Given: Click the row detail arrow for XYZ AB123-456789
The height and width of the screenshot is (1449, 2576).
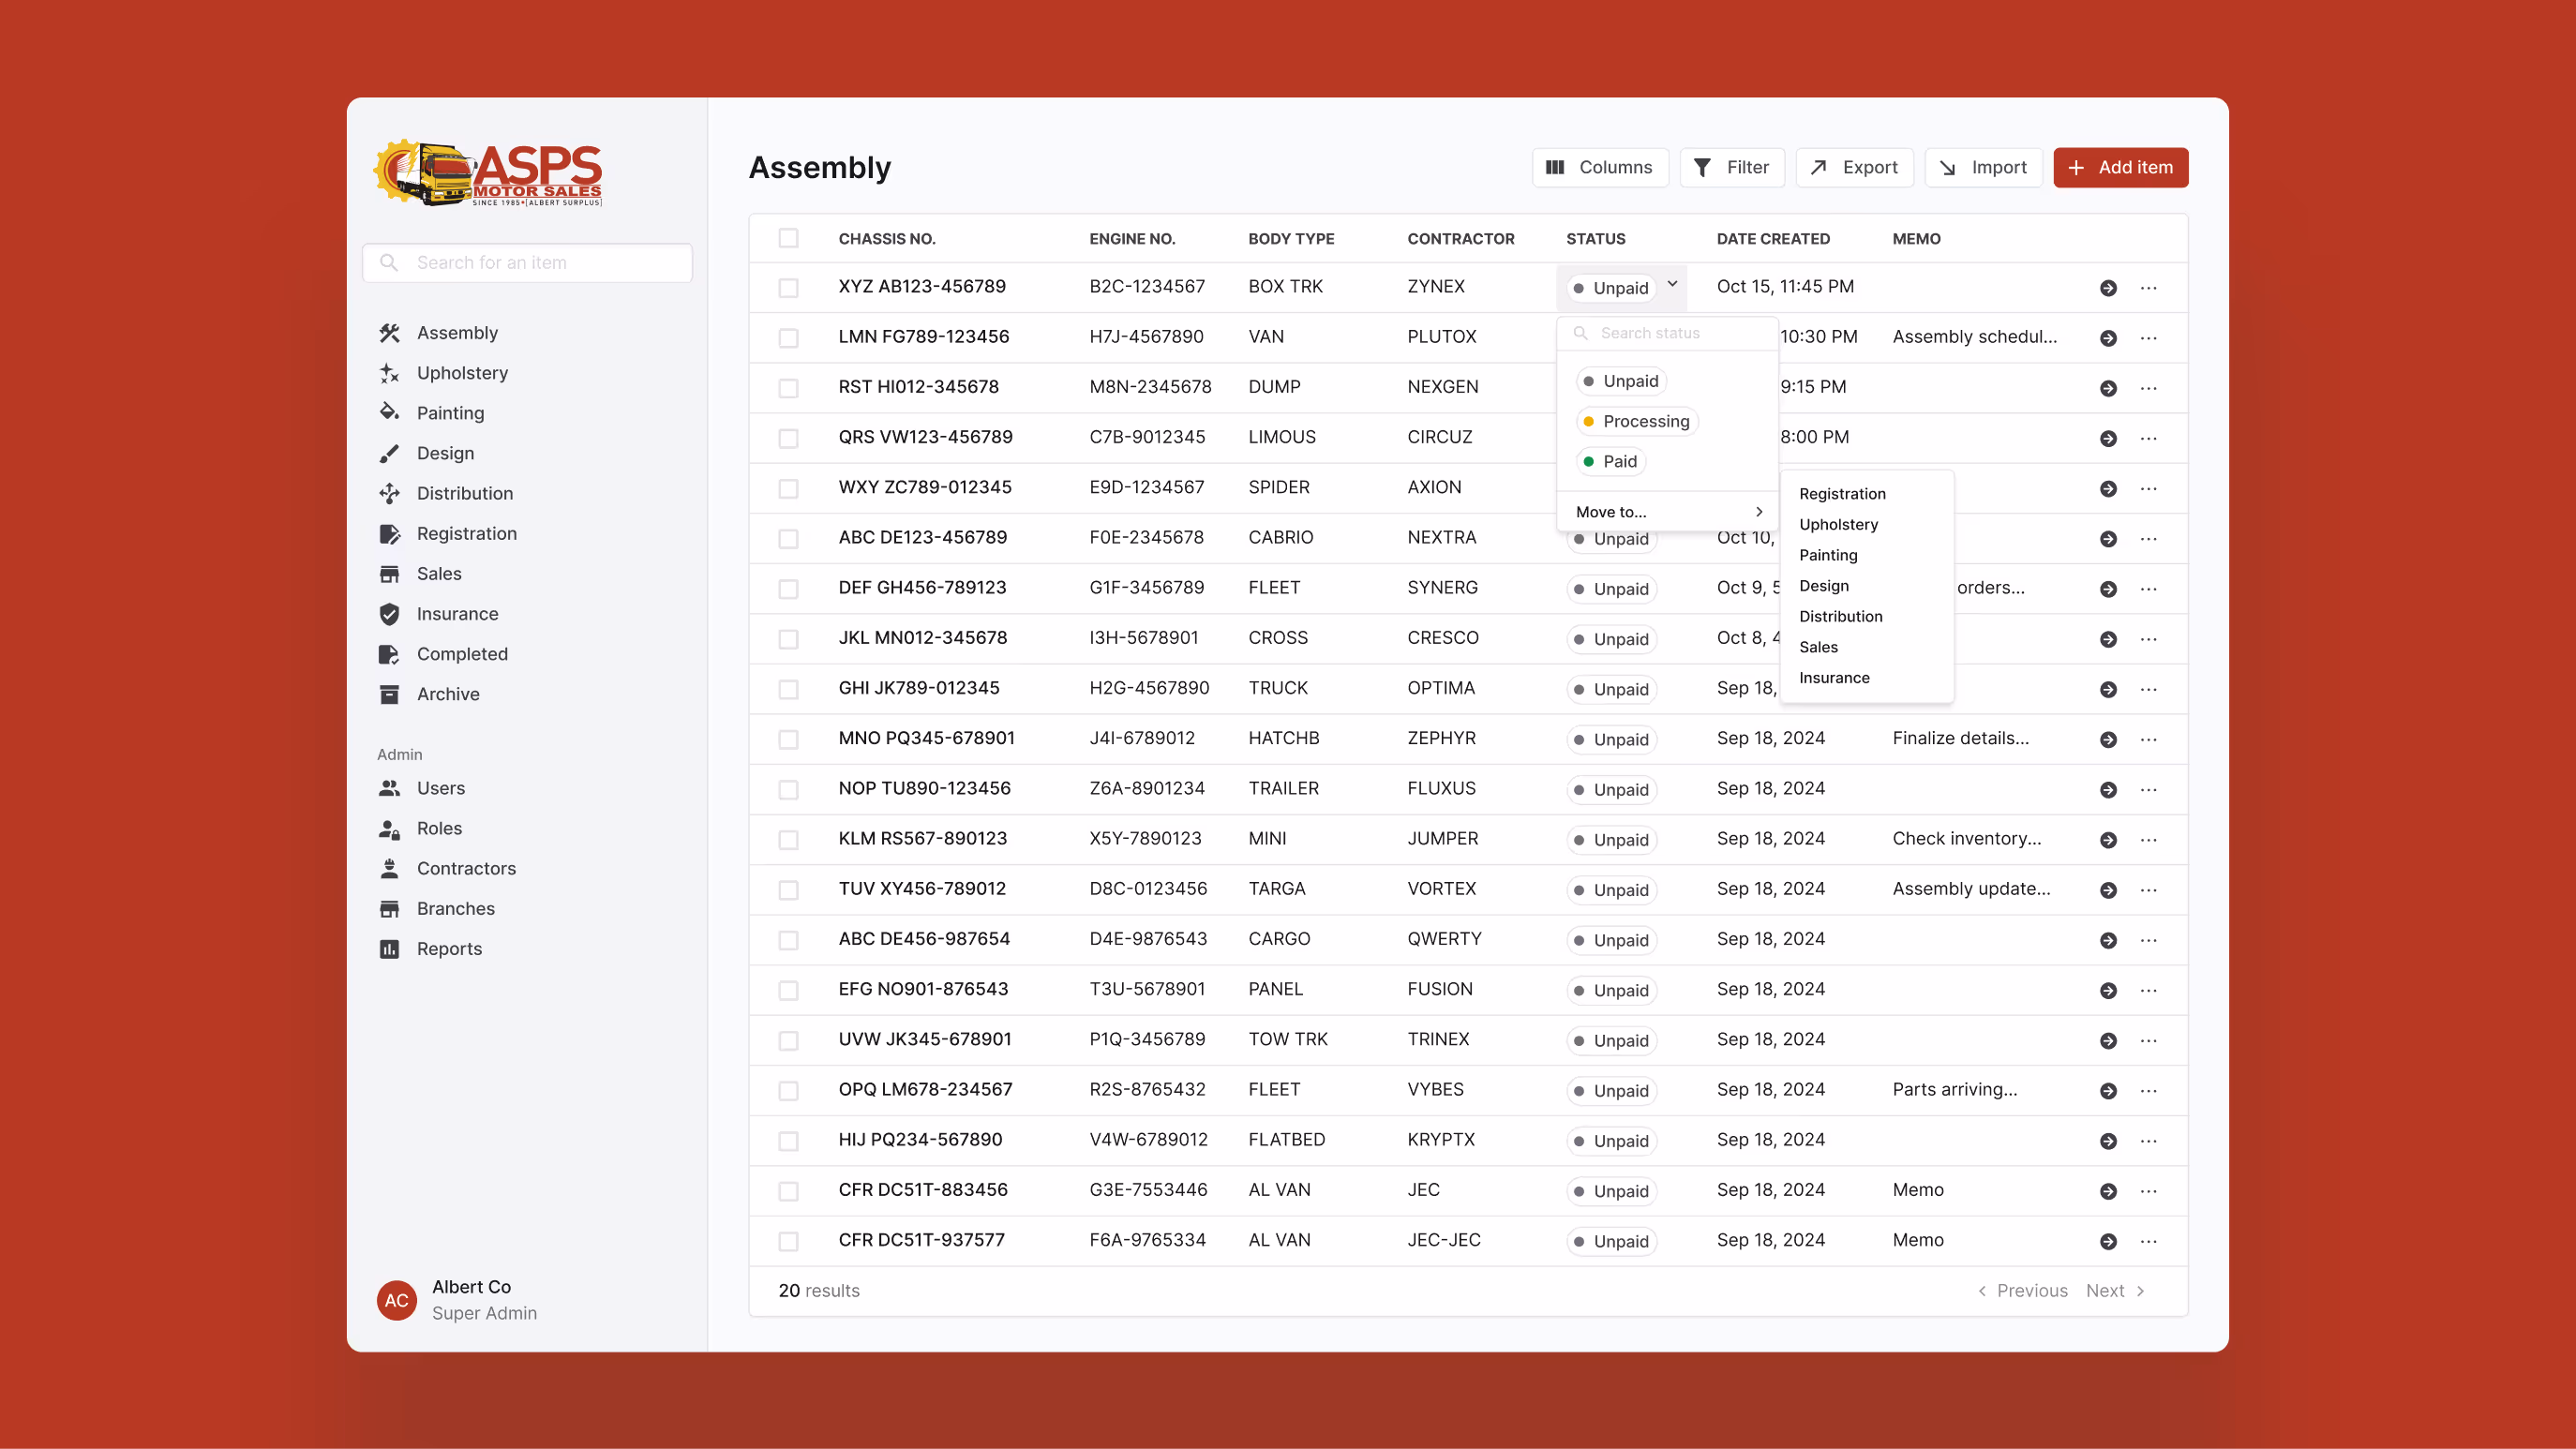Looking at the screenshot, I should [2109, 288].
